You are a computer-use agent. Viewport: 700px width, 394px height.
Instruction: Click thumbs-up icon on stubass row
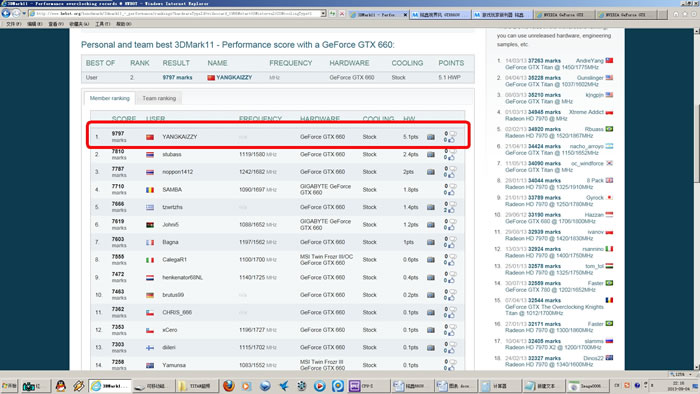451,158
